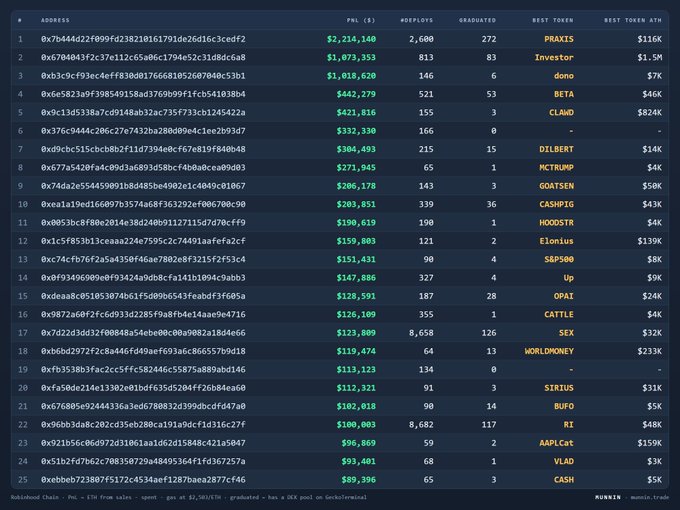Select address starting 0xfb3538b3fac2
Viewport: 680px width, 510px height.
(143, 369)
